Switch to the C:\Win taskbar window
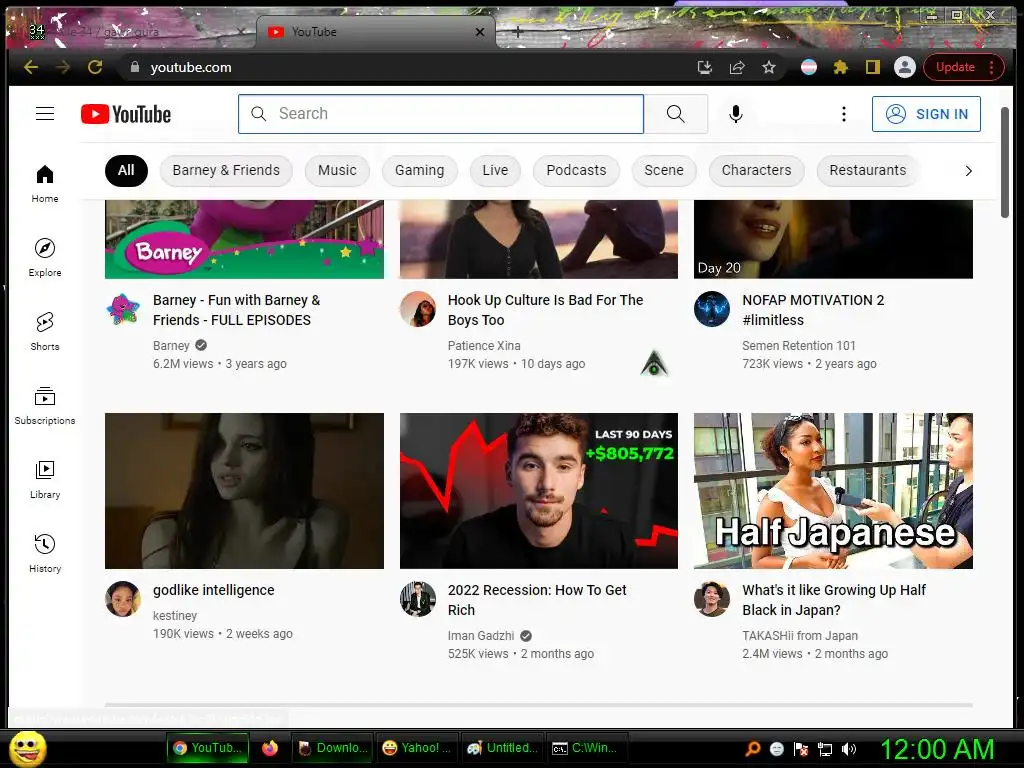This screenshot has width=1024, height=768. 586,748
